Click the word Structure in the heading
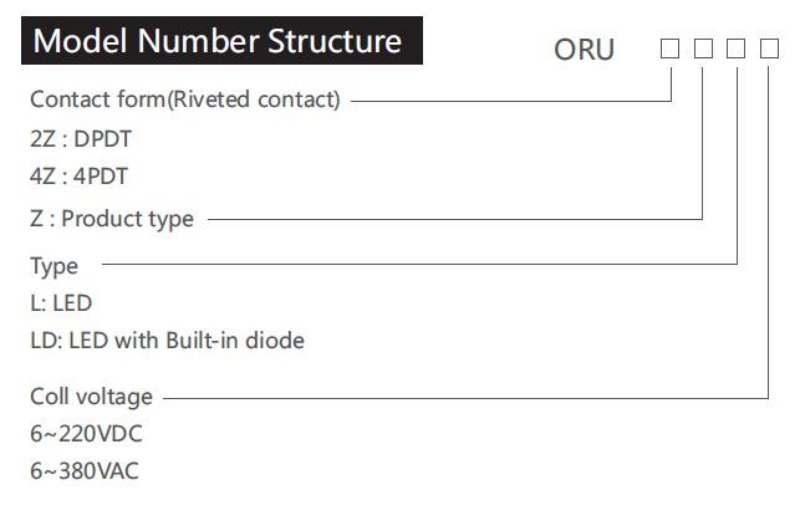Viewport: 800px width, 531px height. pyautogui.click(x=335, y=41)
